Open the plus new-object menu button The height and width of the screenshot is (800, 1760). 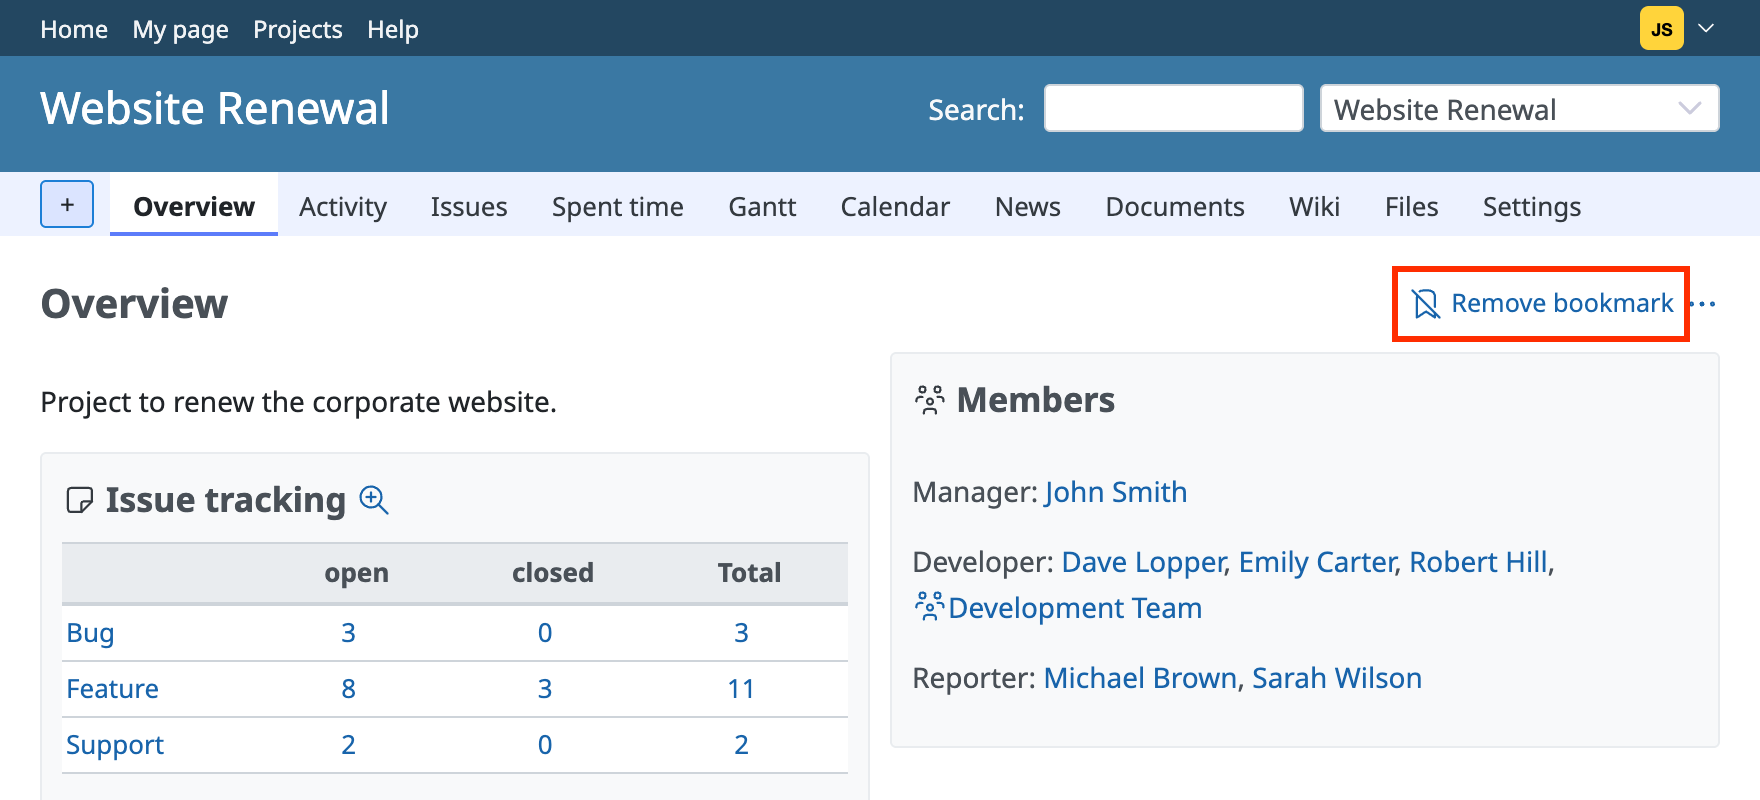point(67,204)
